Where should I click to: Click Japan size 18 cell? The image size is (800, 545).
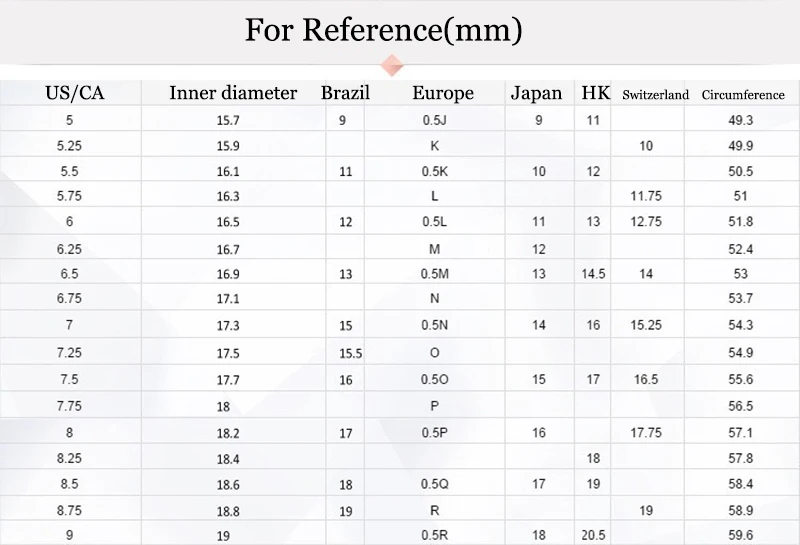coord(539,535)
